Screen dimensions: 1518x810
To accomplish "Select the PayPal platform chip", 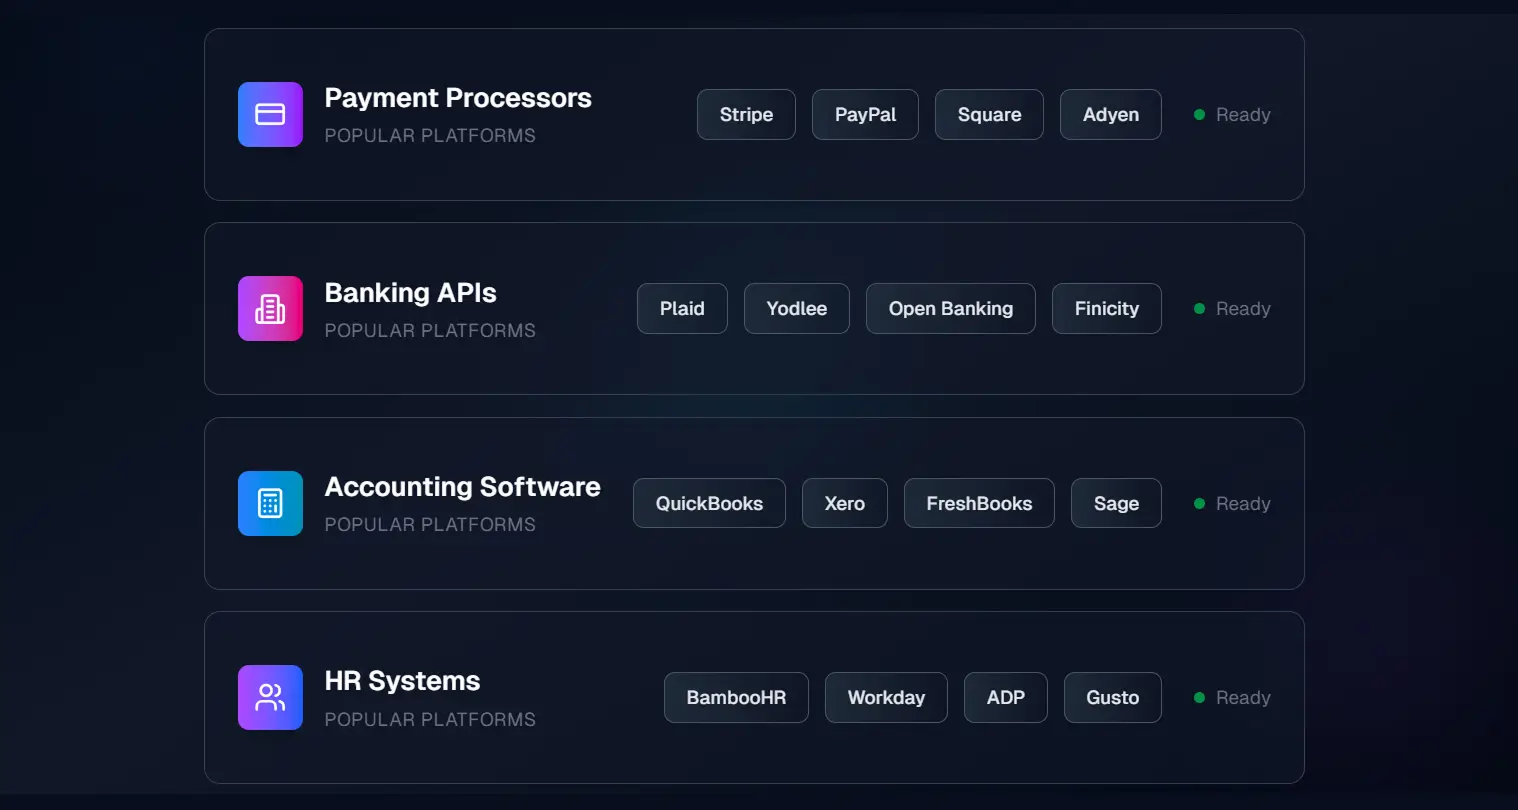I will pos(865,114).
